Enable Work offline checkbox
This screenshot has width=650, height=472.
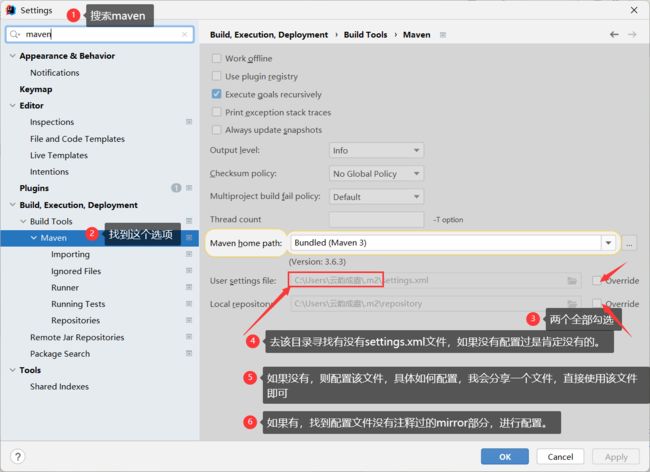click(x=216, y=58)
